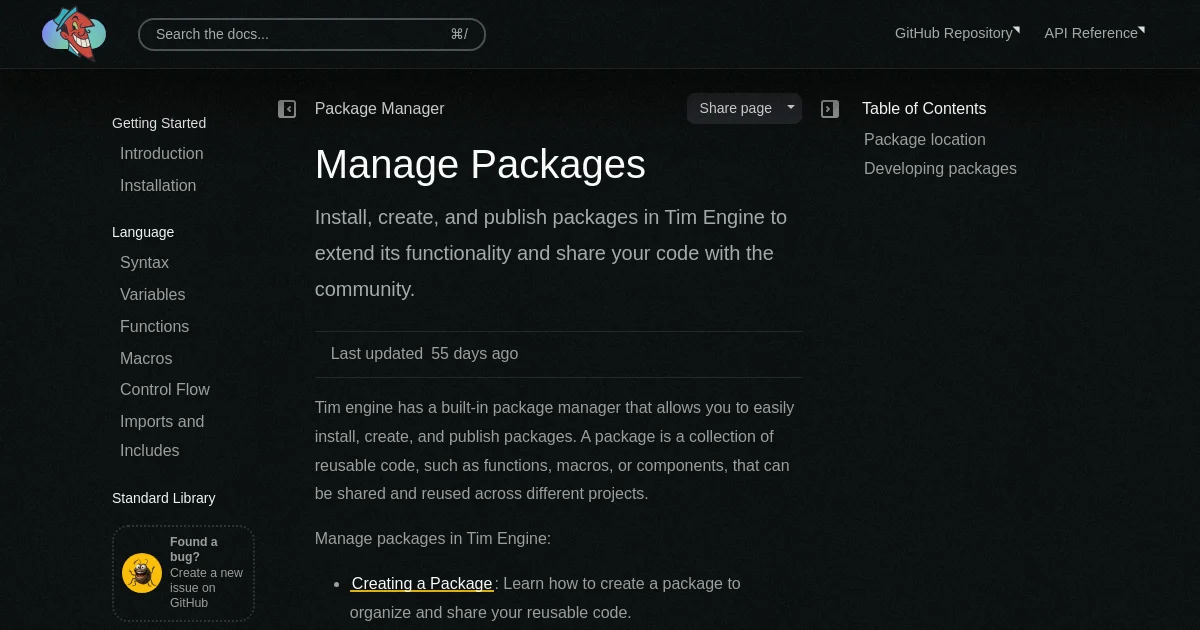Select Functions in the sidebar
The width and height of the screenshot is (1200, 630).
tap(155, 326)
